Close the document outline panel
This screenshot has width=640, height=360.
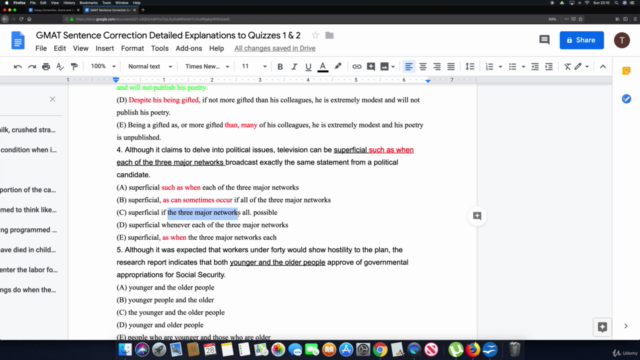click(x=52, y=99)
